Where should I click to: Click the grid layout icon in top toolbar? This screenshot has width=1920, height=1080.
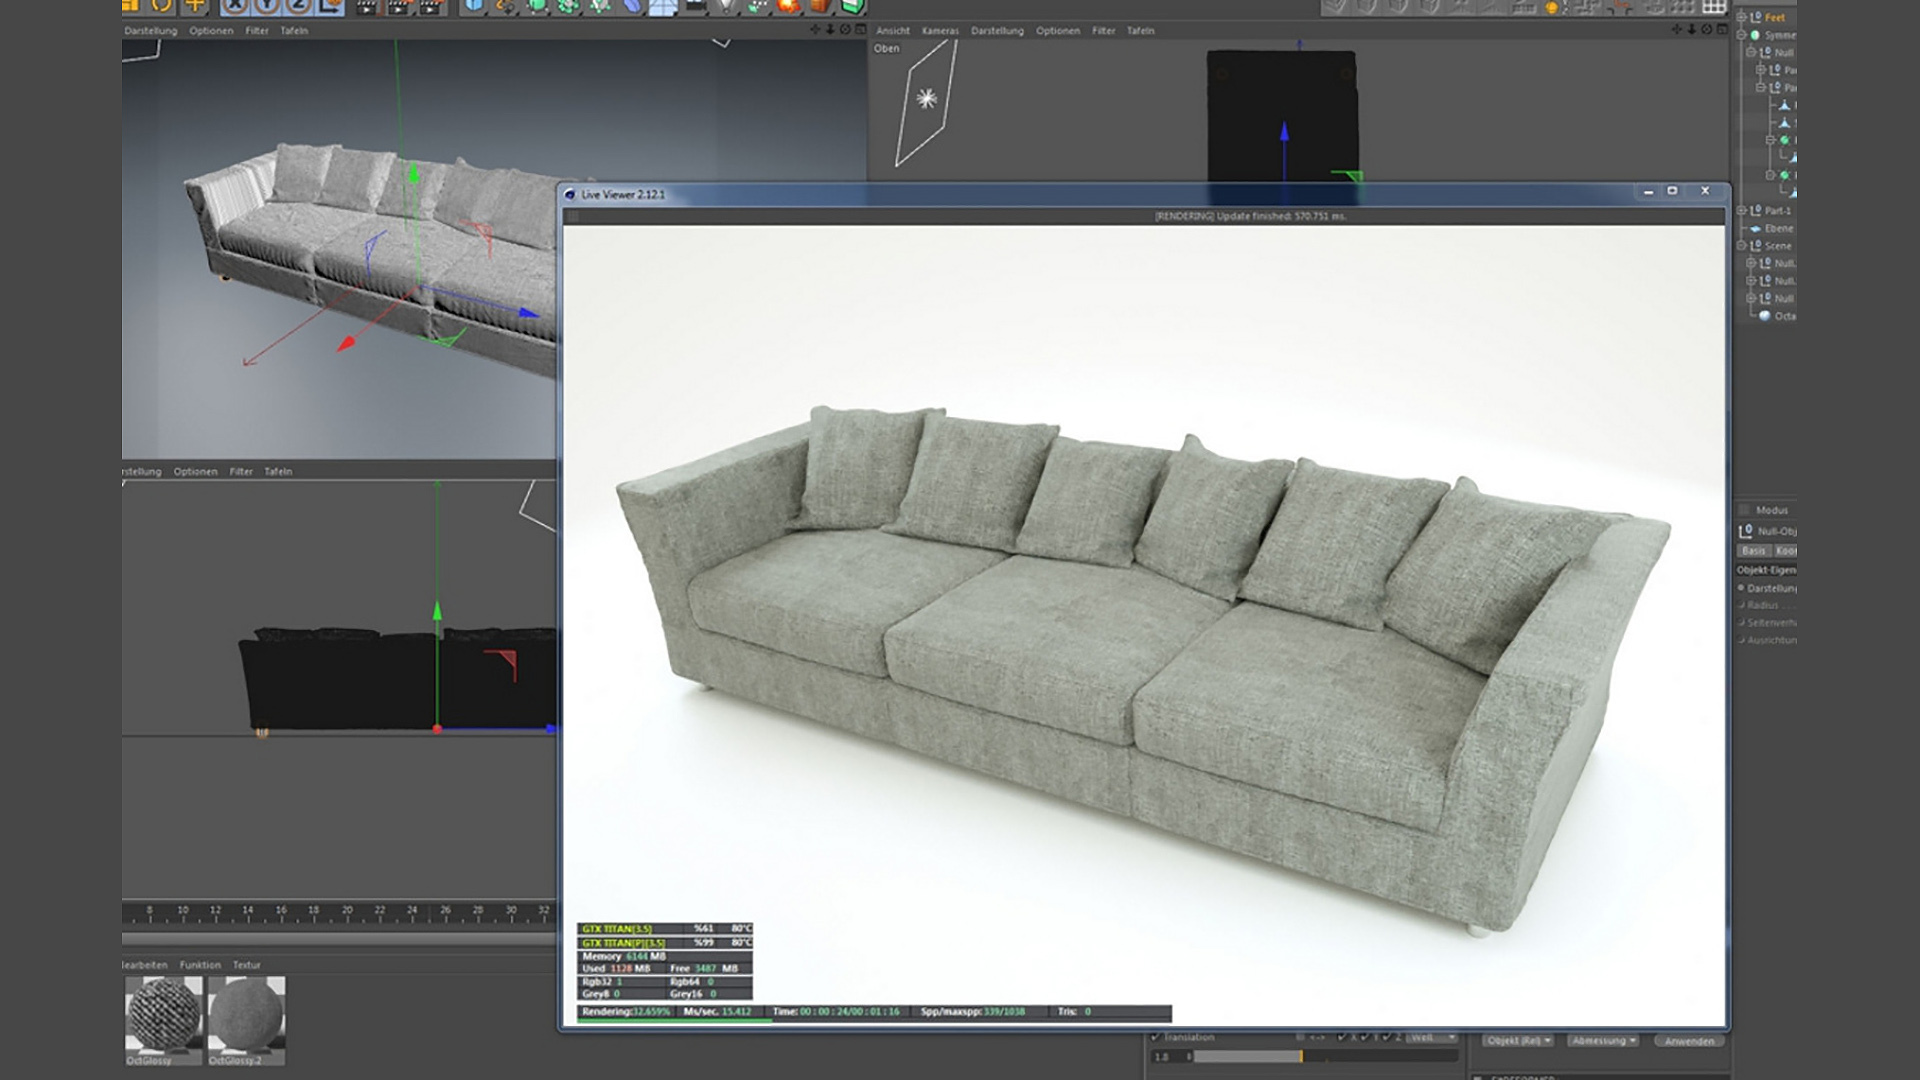(x=1714, y=6)
